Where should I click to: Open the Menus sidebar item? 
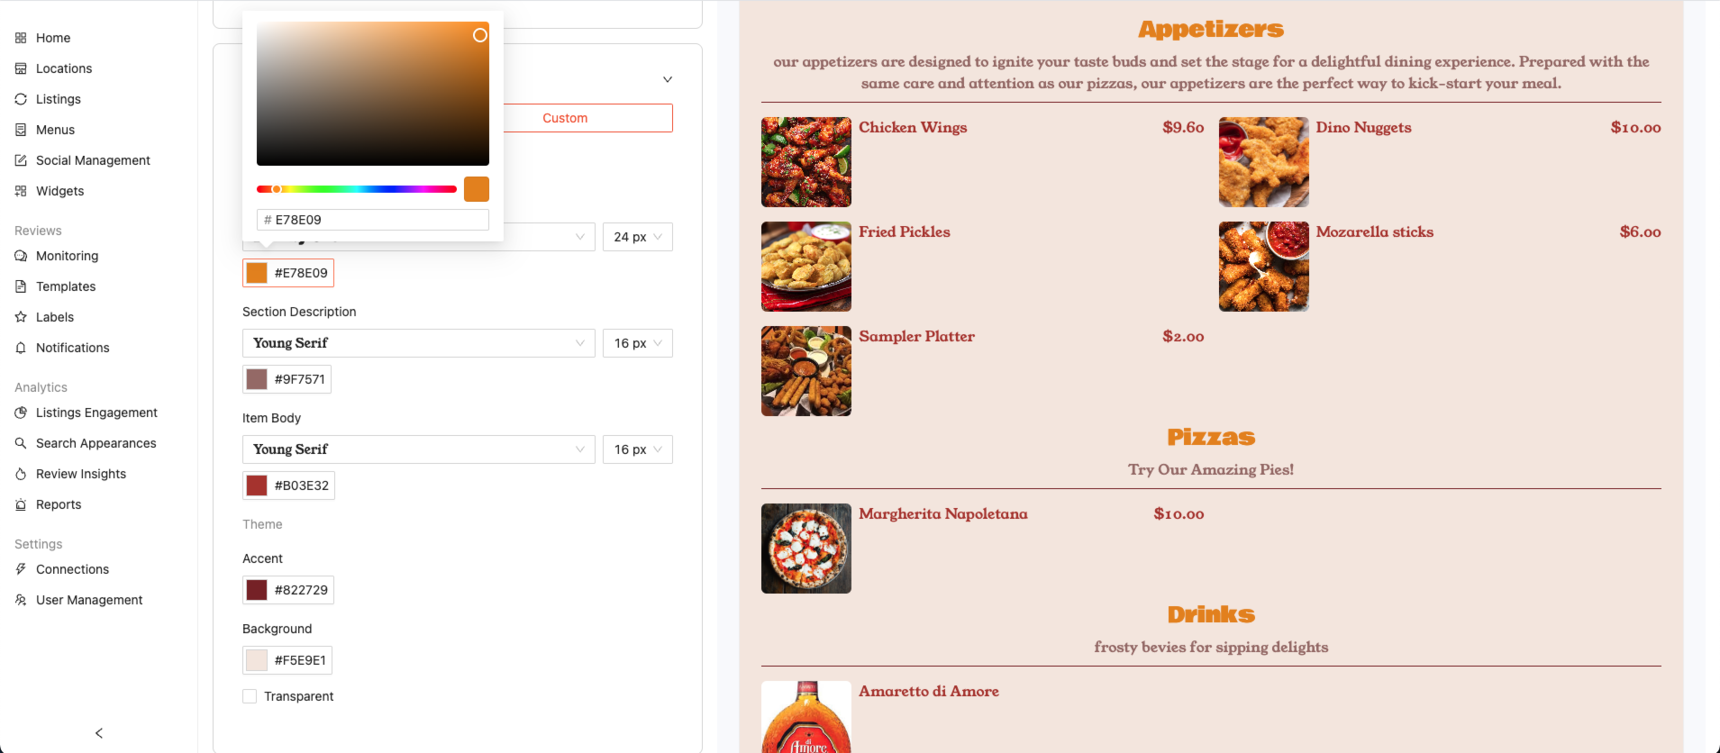tap(55, 130)
